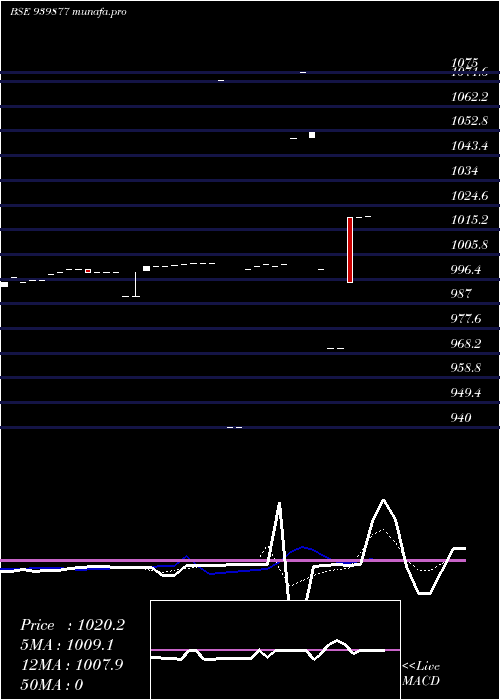Click the white square candle near 1052.8

click(312, 135)
